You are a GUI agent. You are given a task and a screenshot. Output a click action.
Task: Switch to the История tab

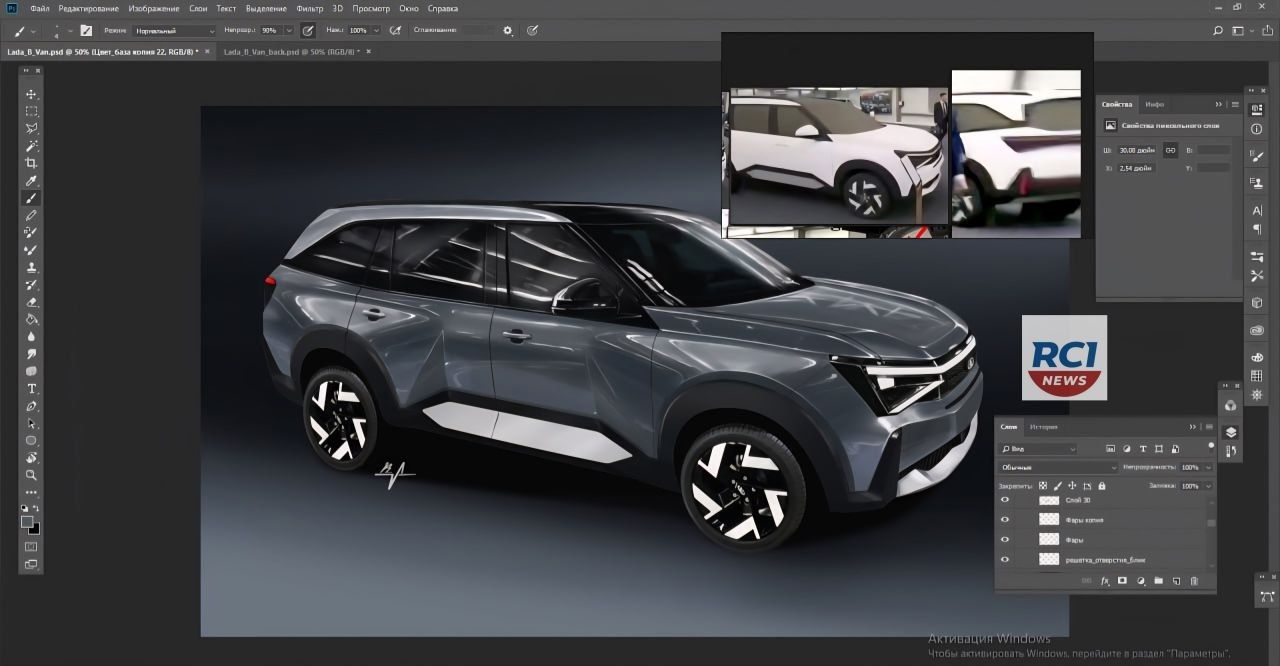[1044, 427]
